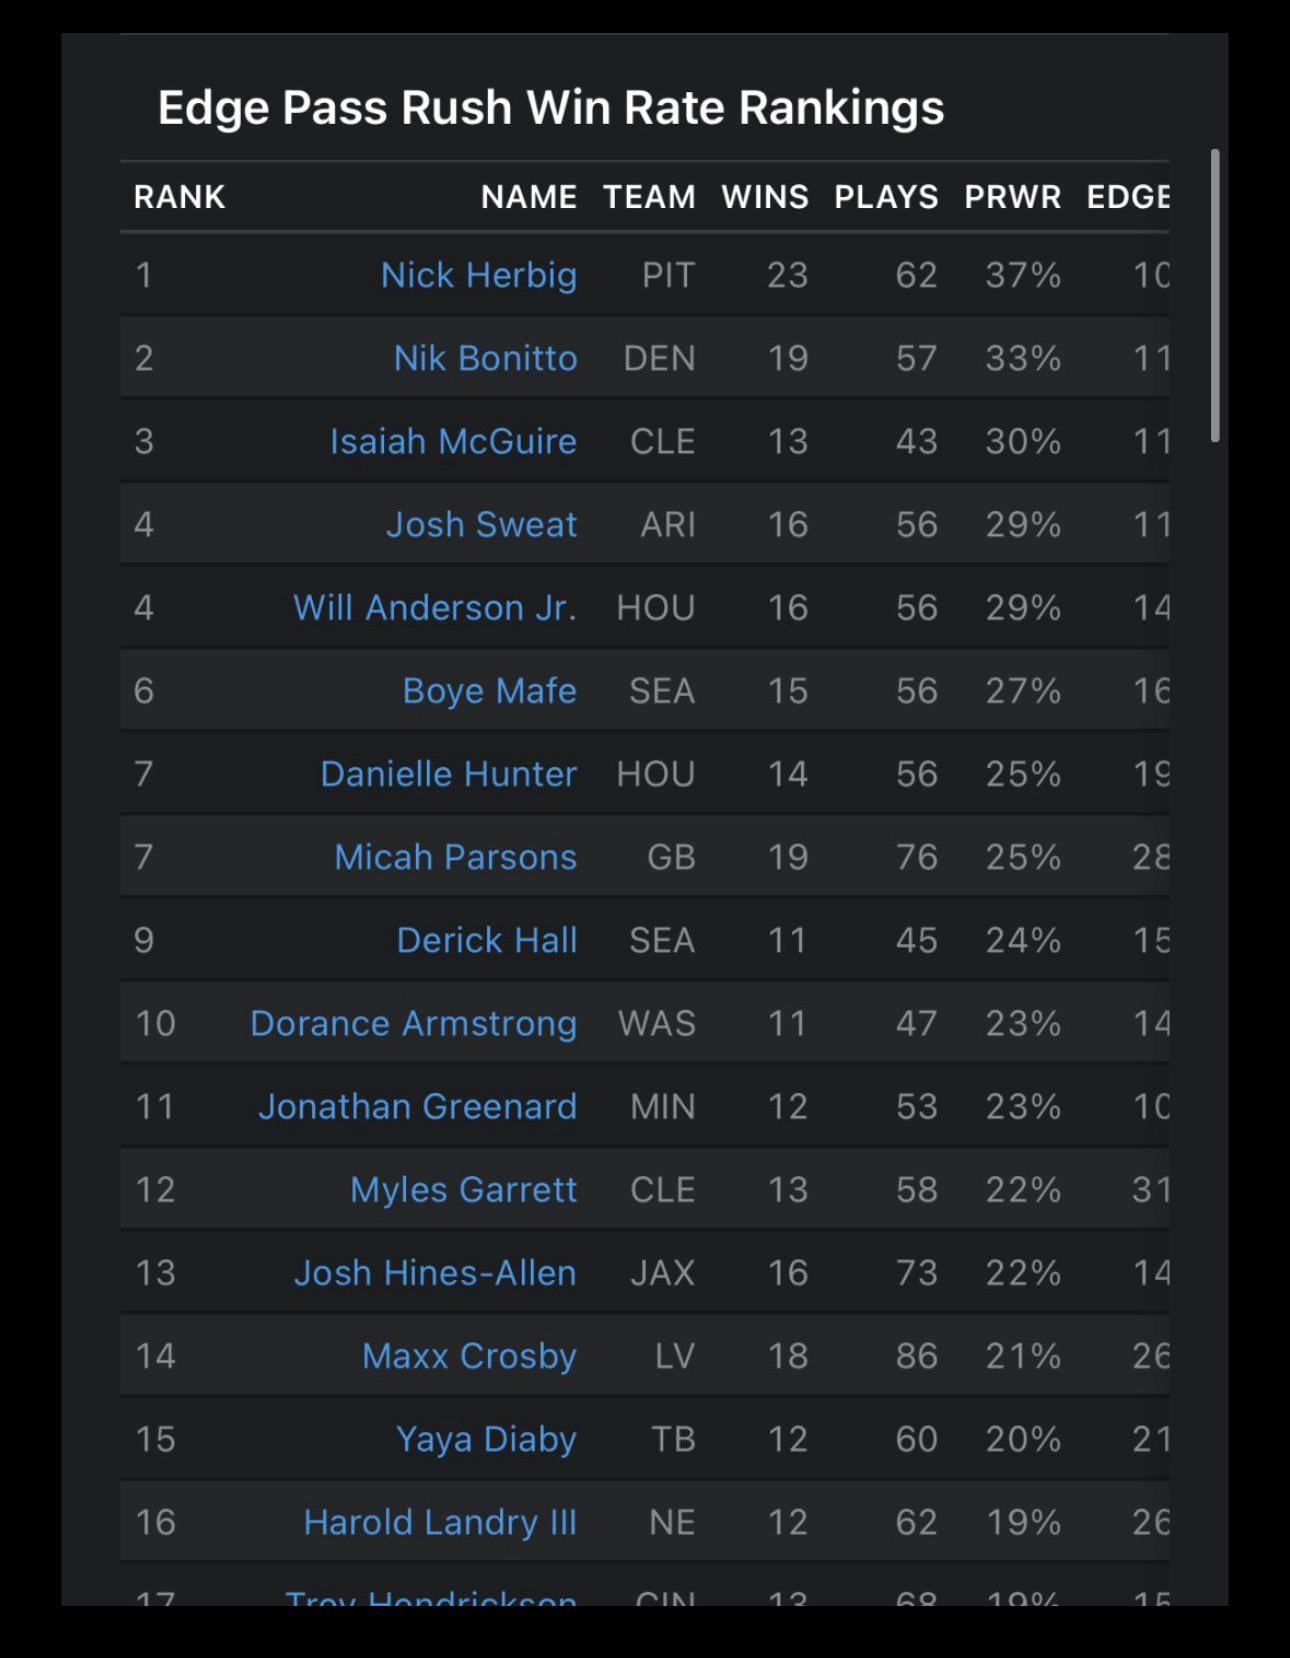The image size is (1290, 1658).
Task: Click the PLAYS column header
Action: tap(886, 197)
